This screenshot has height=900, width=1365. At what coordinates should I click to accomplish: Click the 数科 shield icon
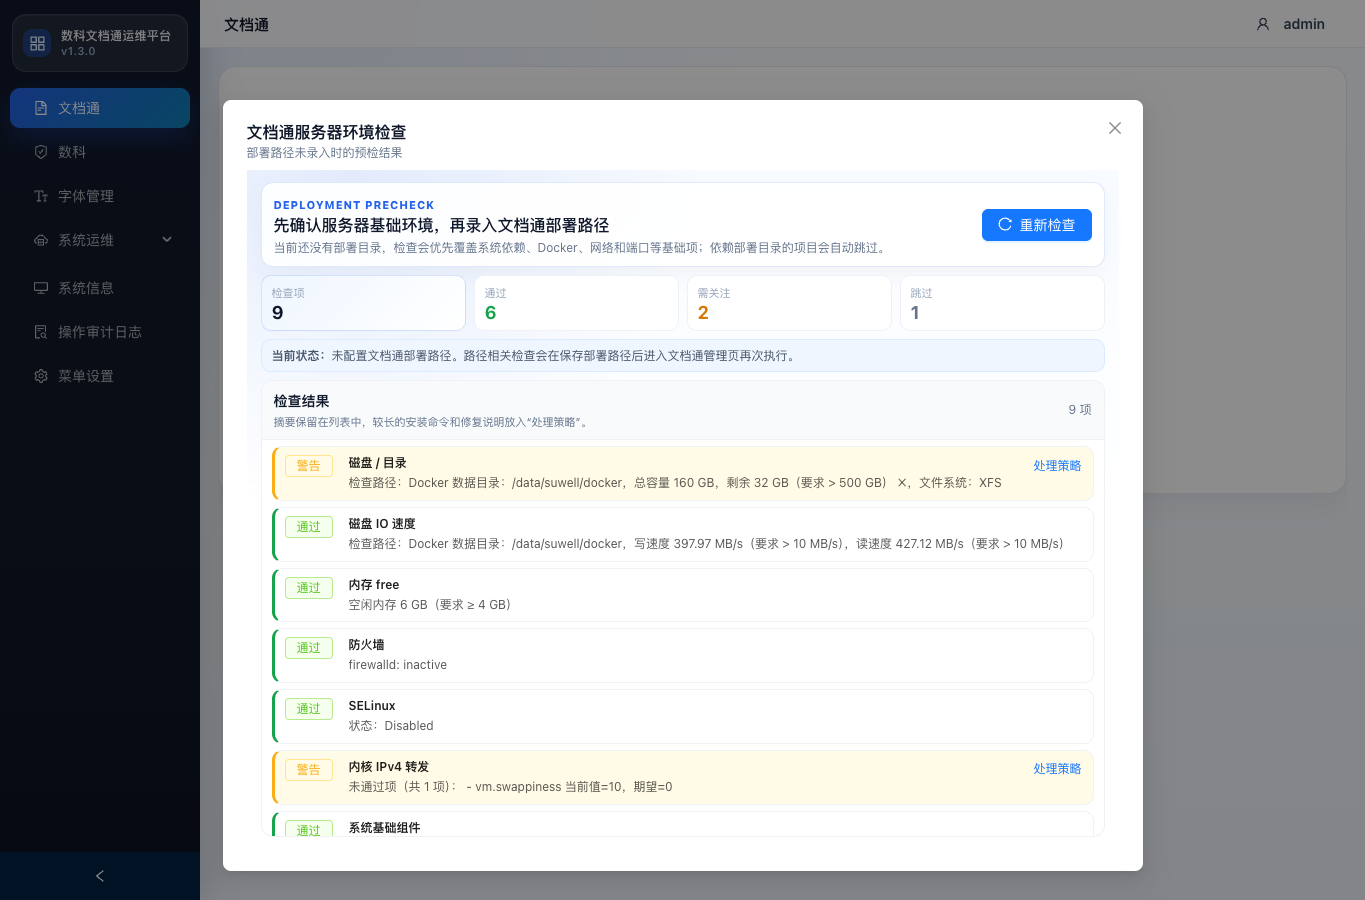pos(41,152)
